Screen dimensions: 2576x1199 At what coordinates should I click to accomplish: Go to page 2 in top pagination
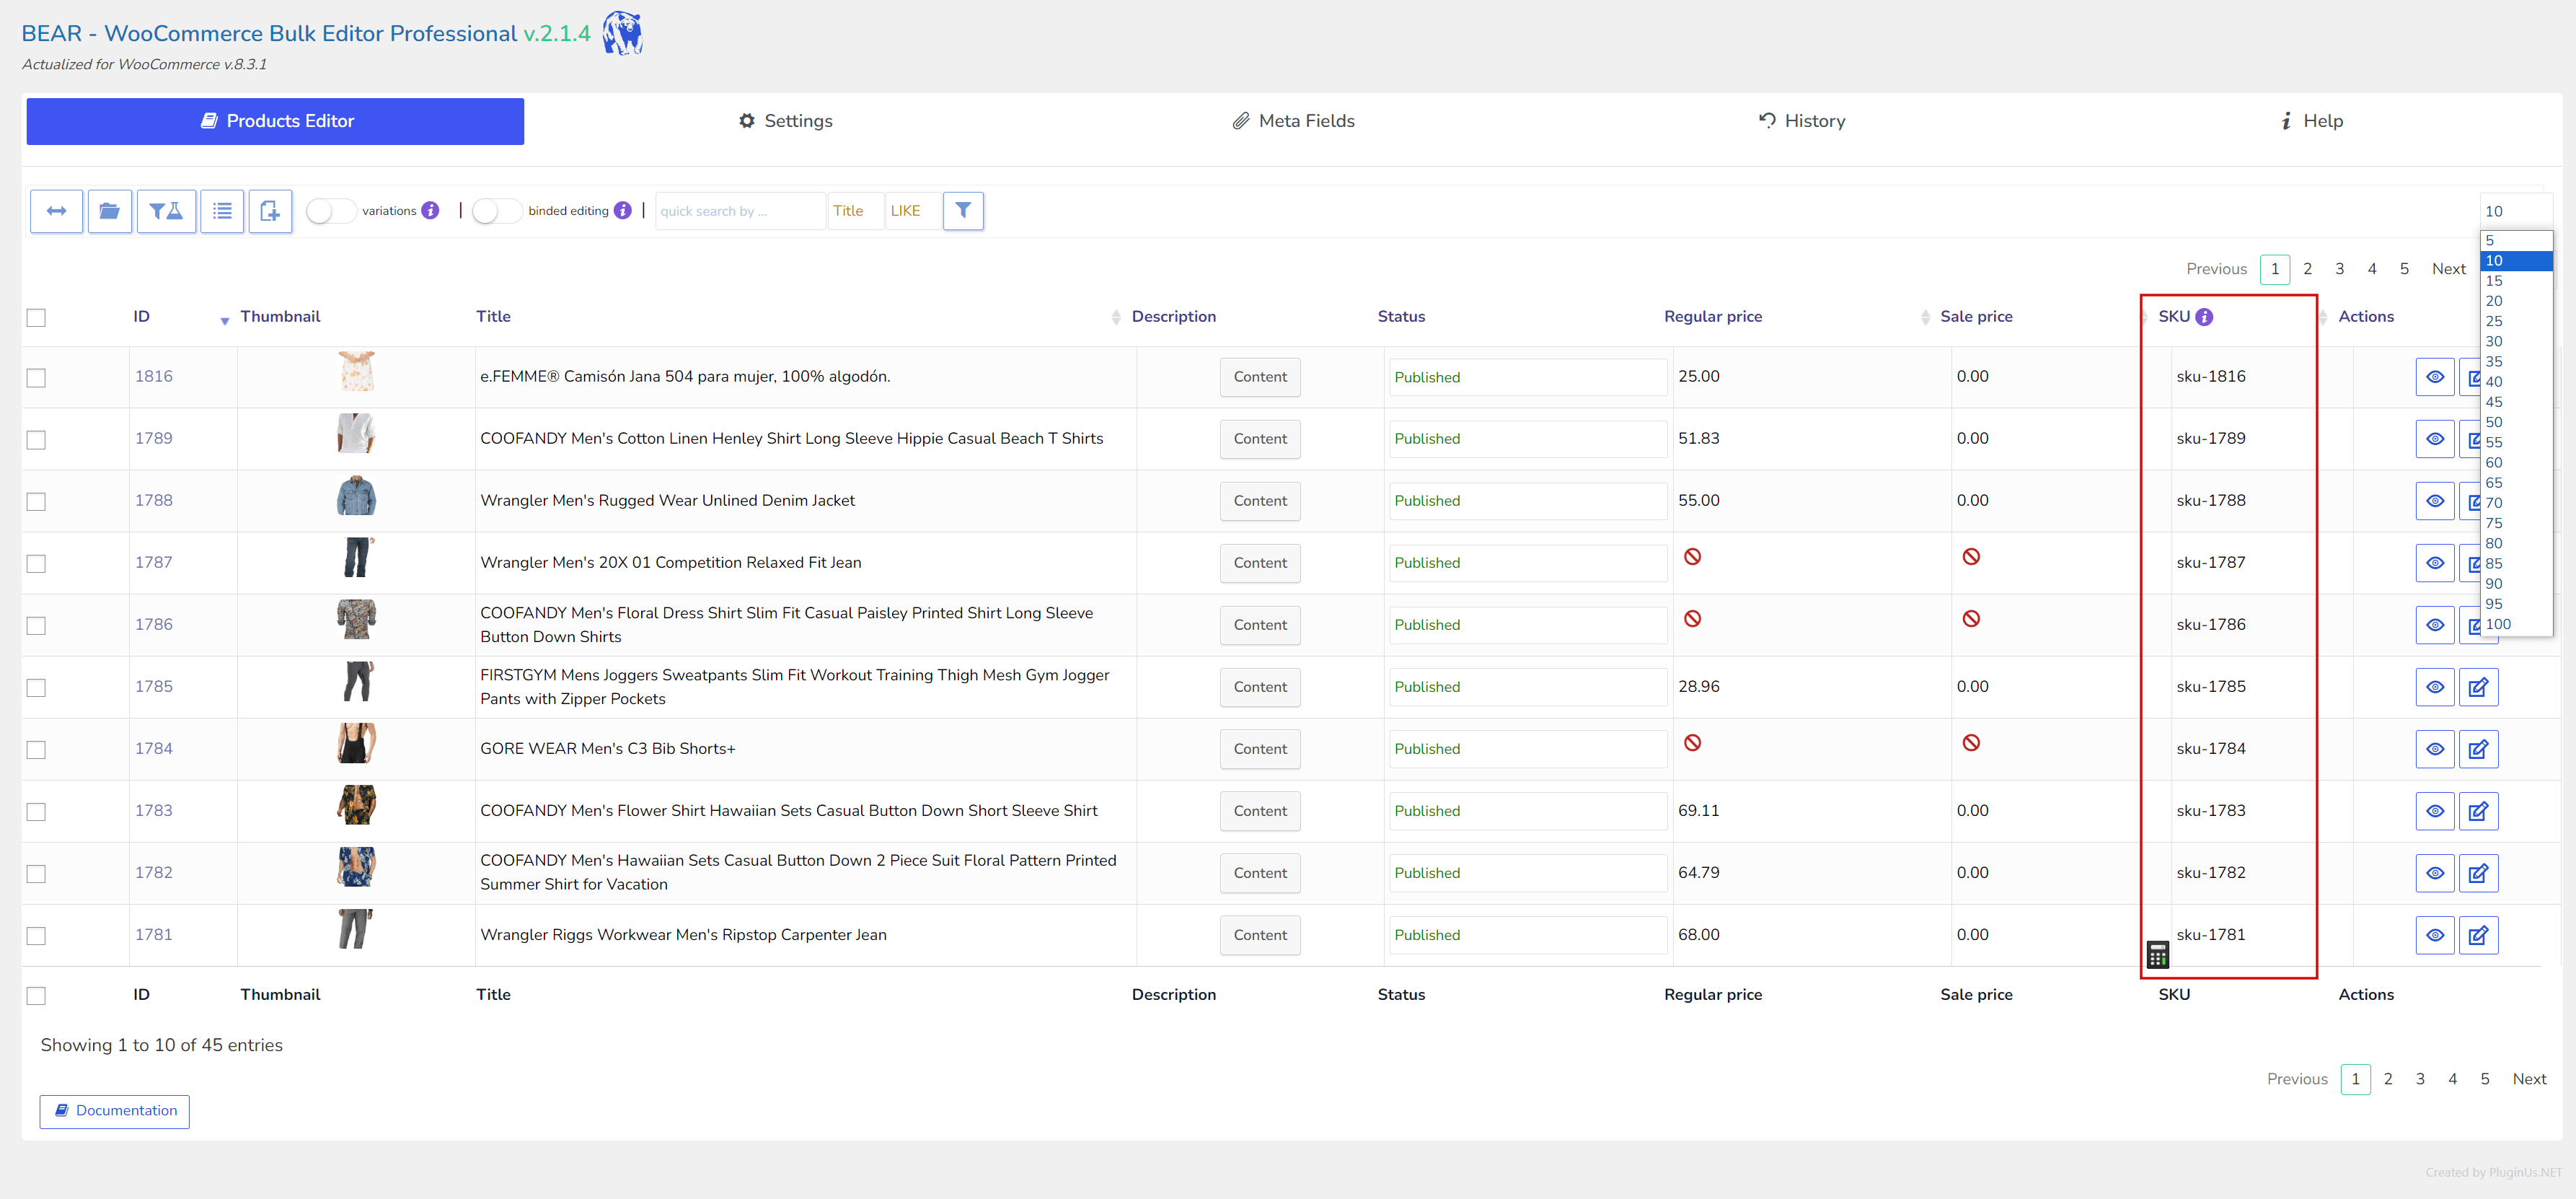pos(2307,269)
